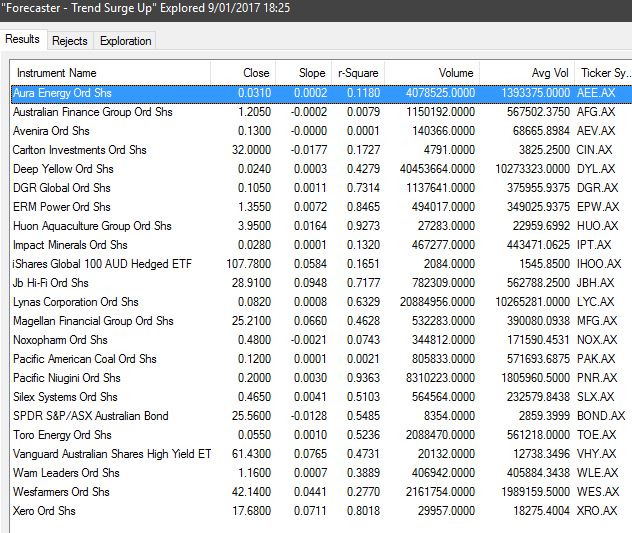Select the Impact Minerals Ord Shs row

tap(321, 245)
